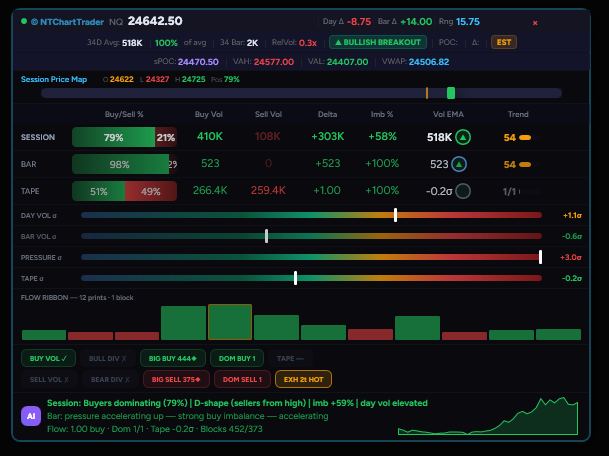Click the Tape 49% sell bar segment
609x456 pixels.
tap(151, 191)
